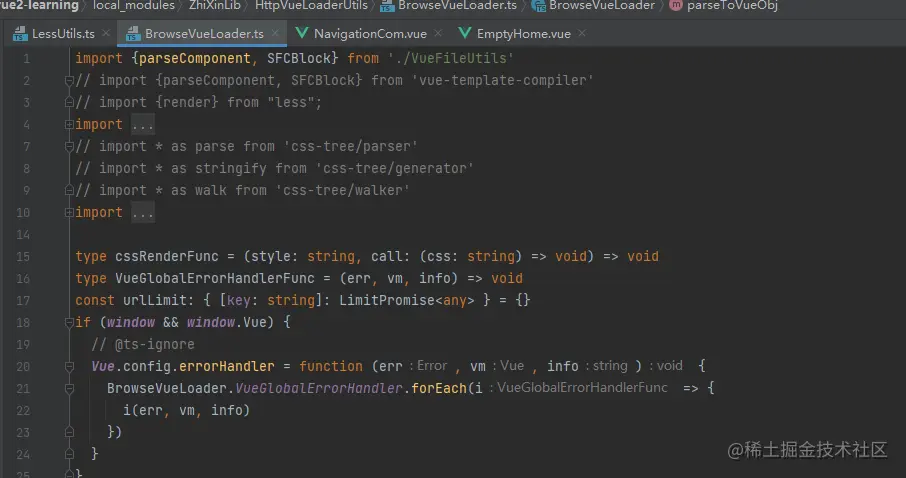Click the ': Vue' inlay hint on line 20
906x478 pixels.
(508, 366)
